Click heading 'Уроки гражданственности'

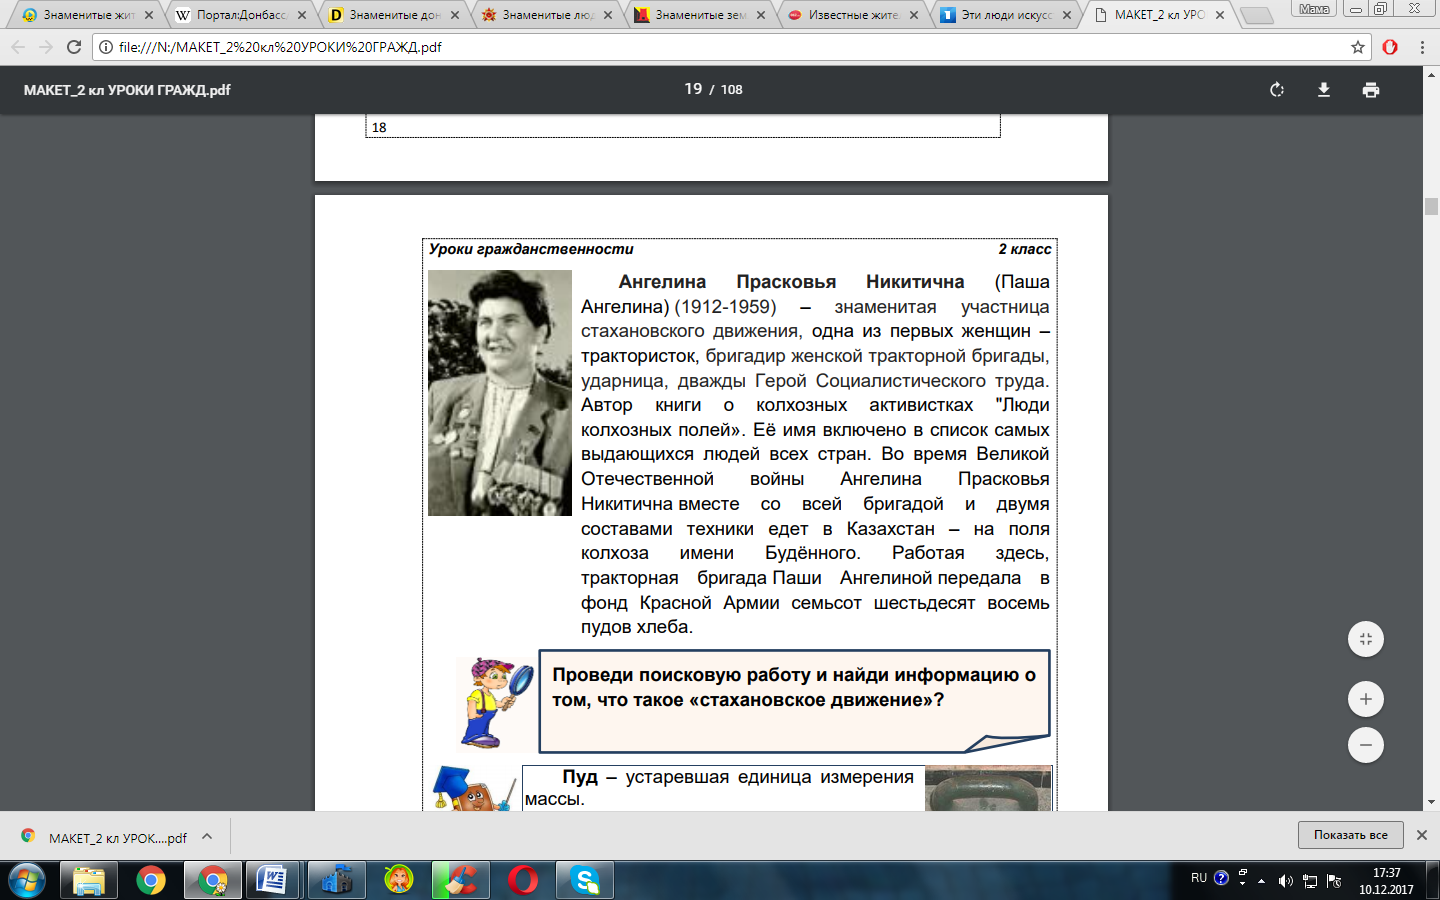pyautogui.click(x=531, y=249)
